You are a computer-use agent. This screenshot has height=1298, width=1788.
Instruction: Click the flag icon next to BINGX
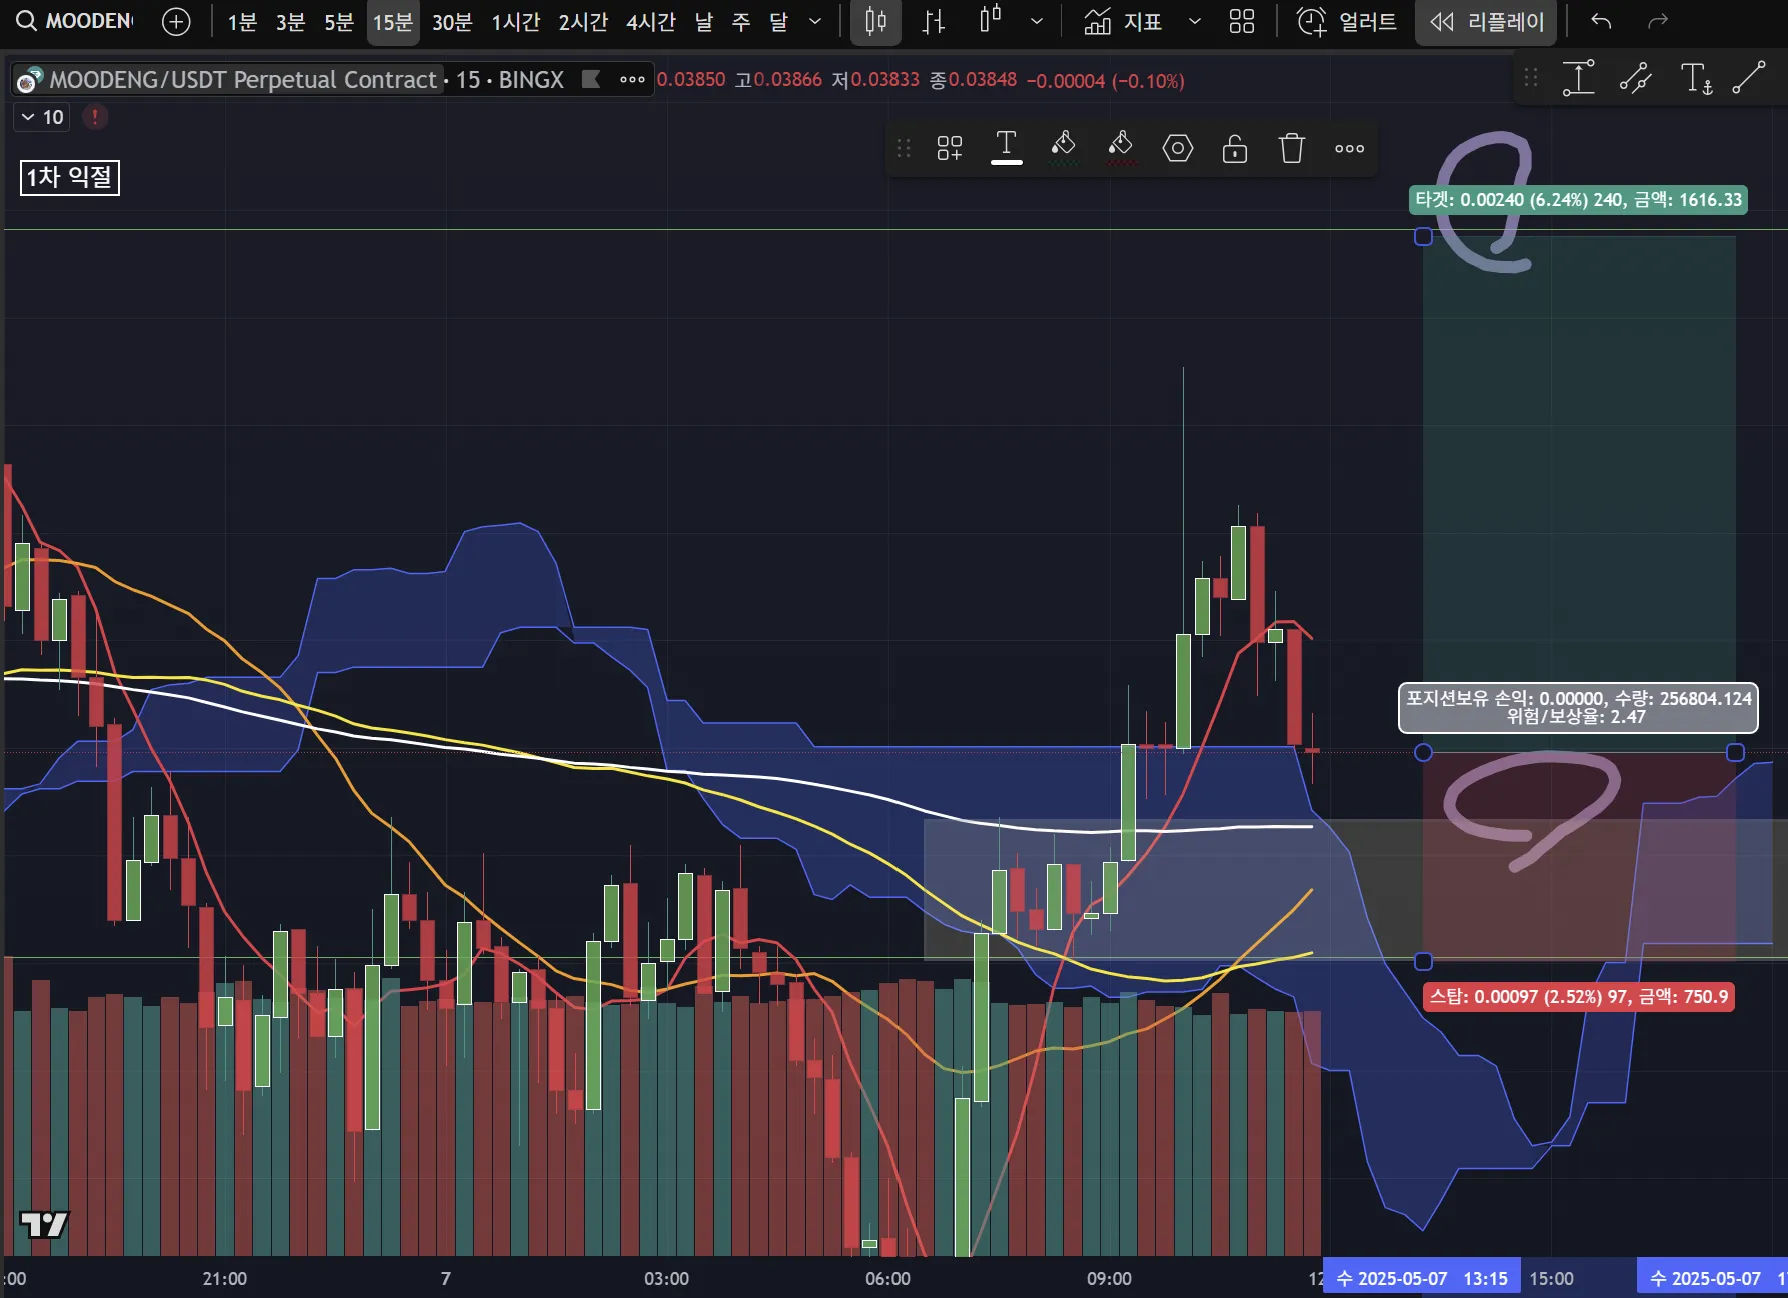591,79
